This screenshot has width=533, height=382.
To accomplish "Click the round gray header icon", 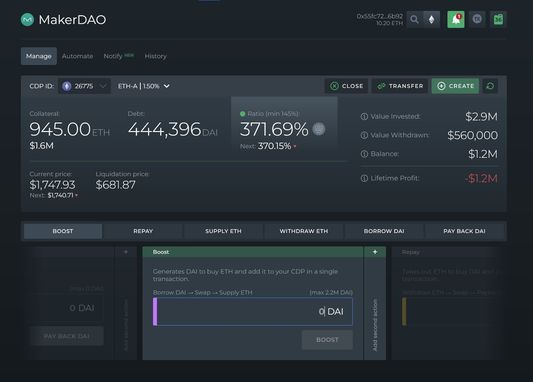I will point(477,19).
